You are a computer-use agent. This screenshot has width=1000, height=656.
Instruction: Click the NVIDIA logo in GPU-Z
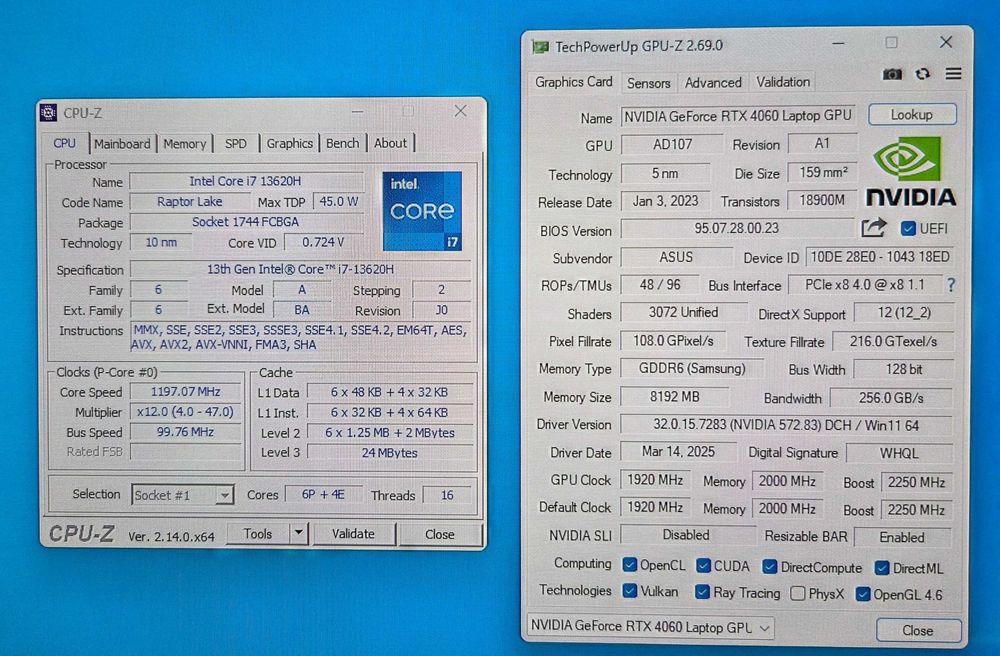[x=910, y=171]
